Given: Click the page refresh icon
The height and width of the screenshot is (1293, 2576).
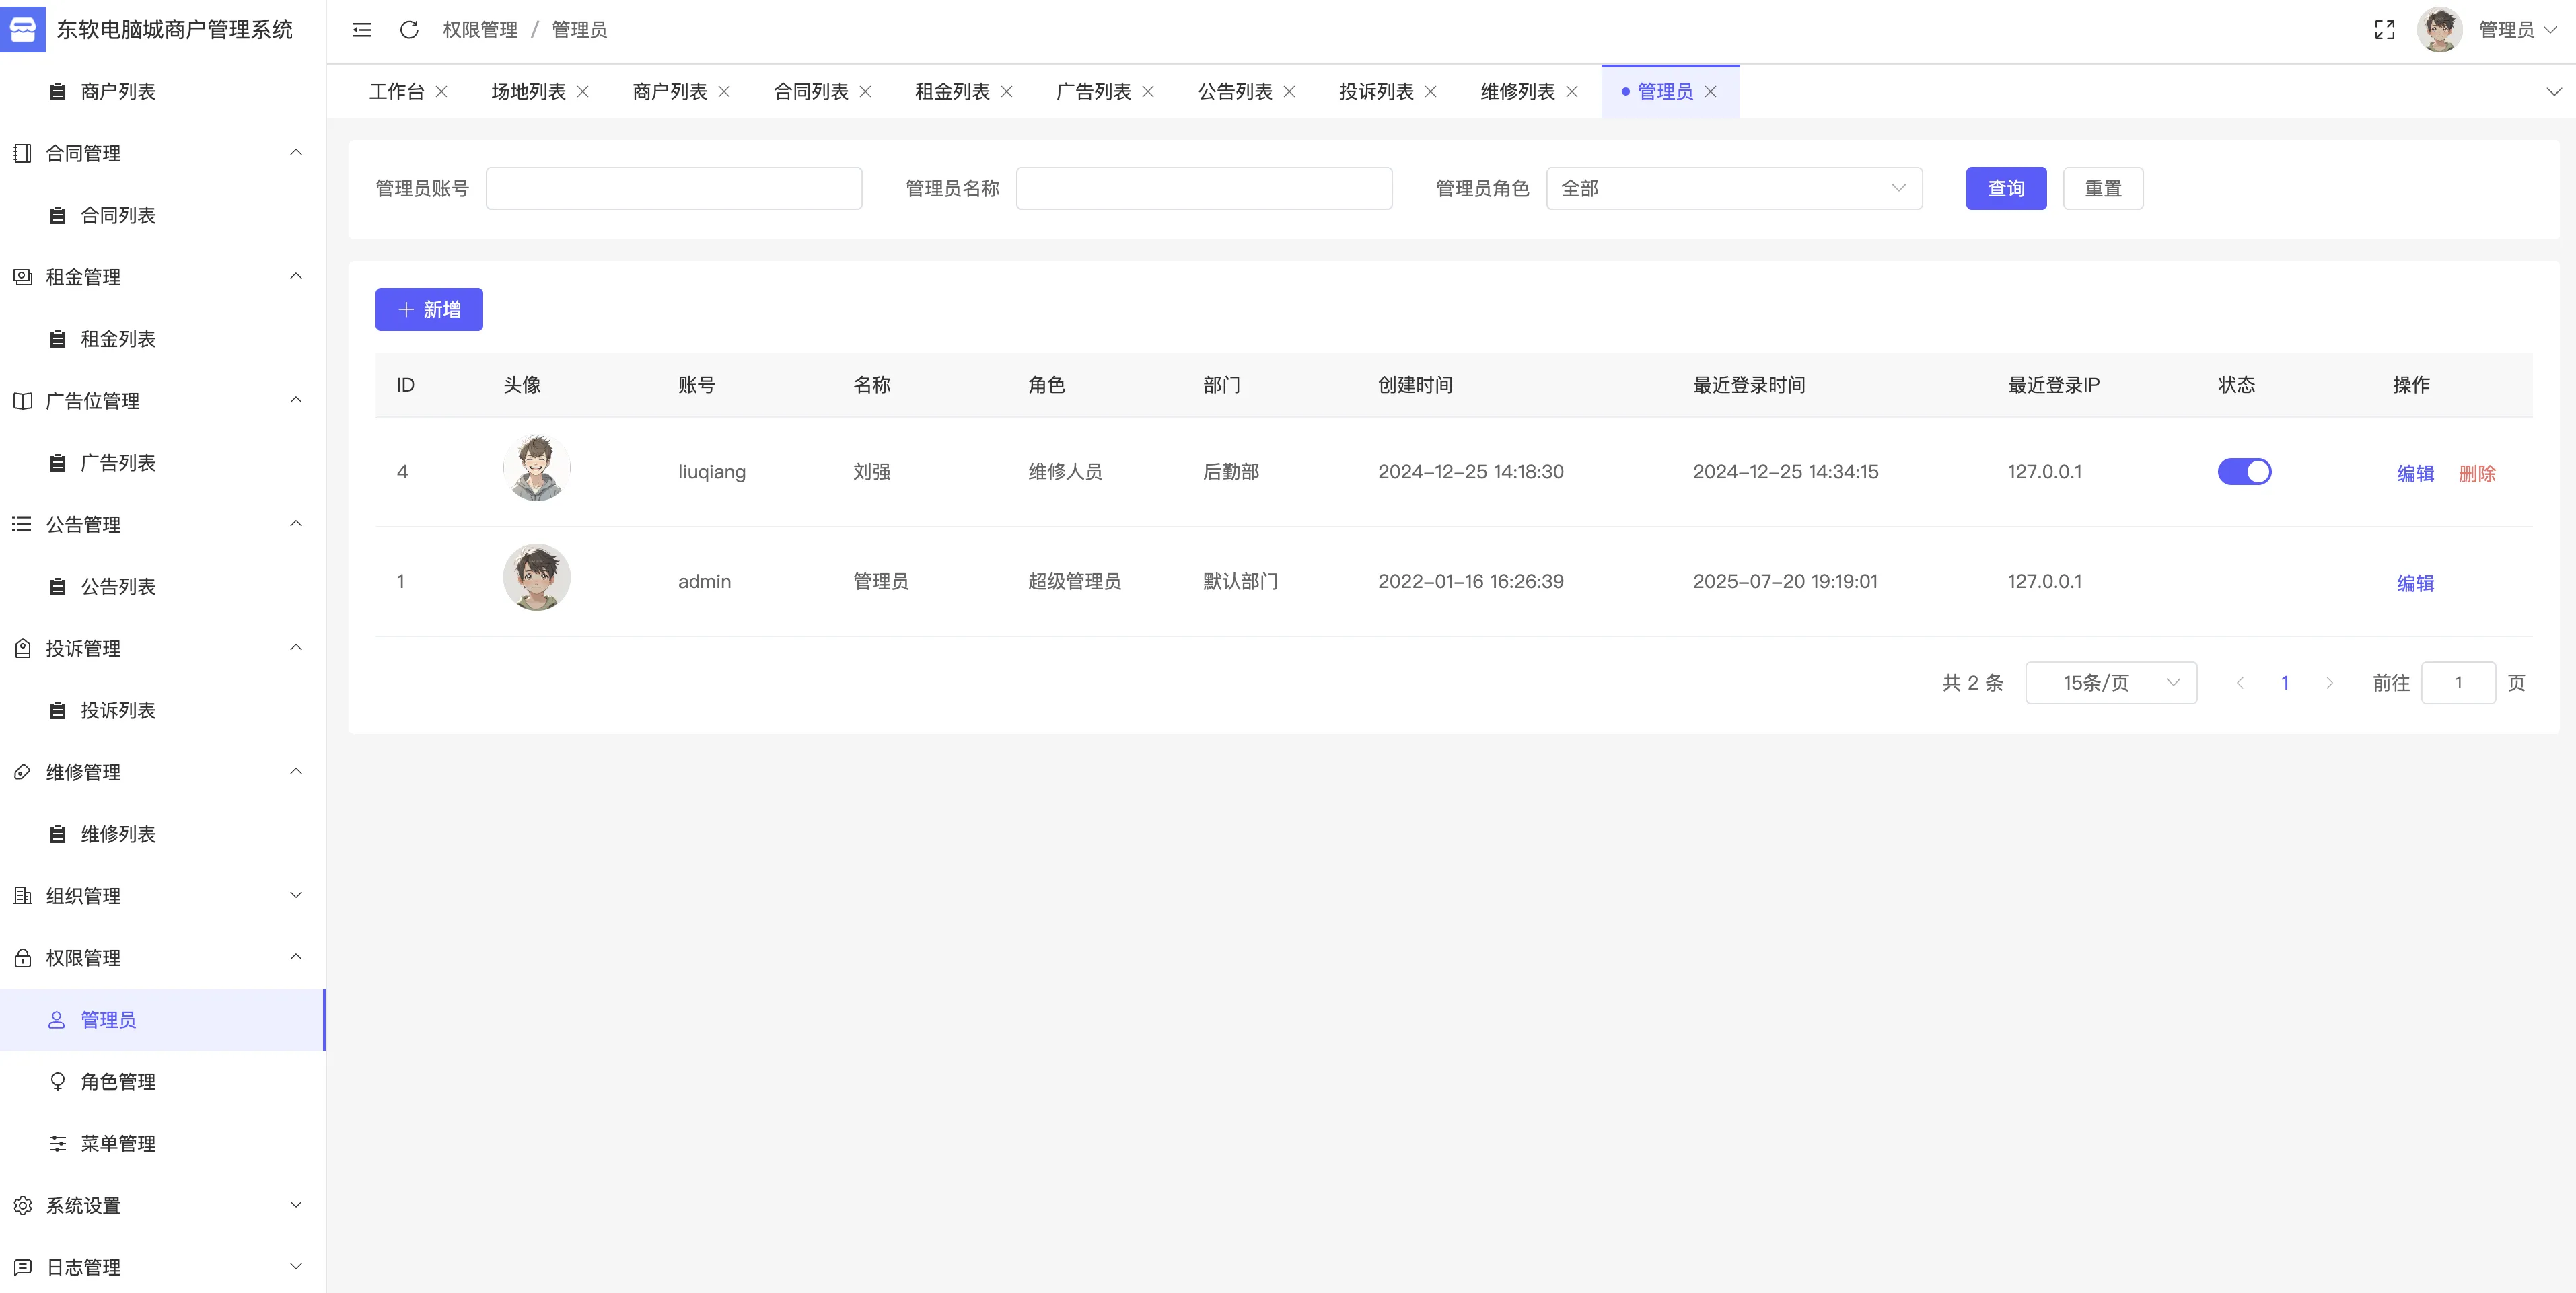Looking at the screenshot, I should 409,30.
